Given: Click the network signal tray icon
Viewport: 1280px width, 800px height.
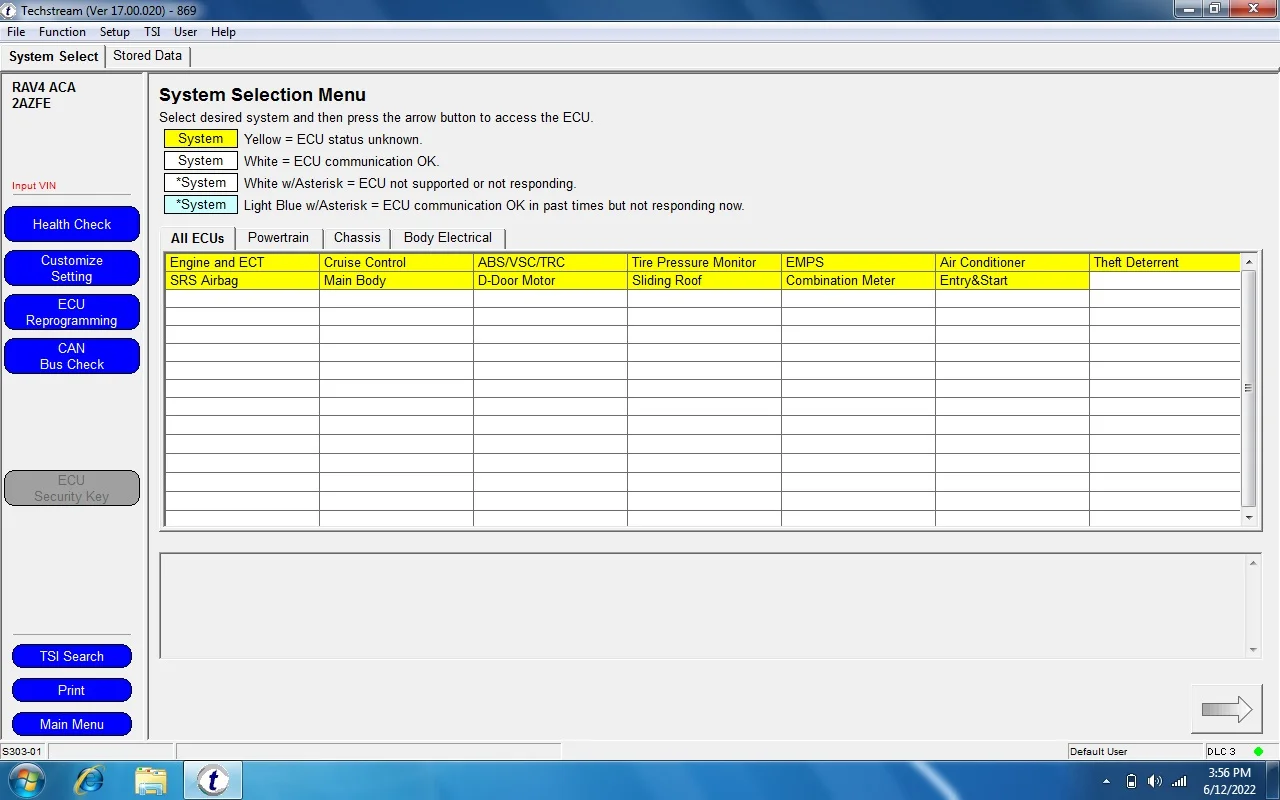Looking at the screenshot, I should [x=1179, y=781].
